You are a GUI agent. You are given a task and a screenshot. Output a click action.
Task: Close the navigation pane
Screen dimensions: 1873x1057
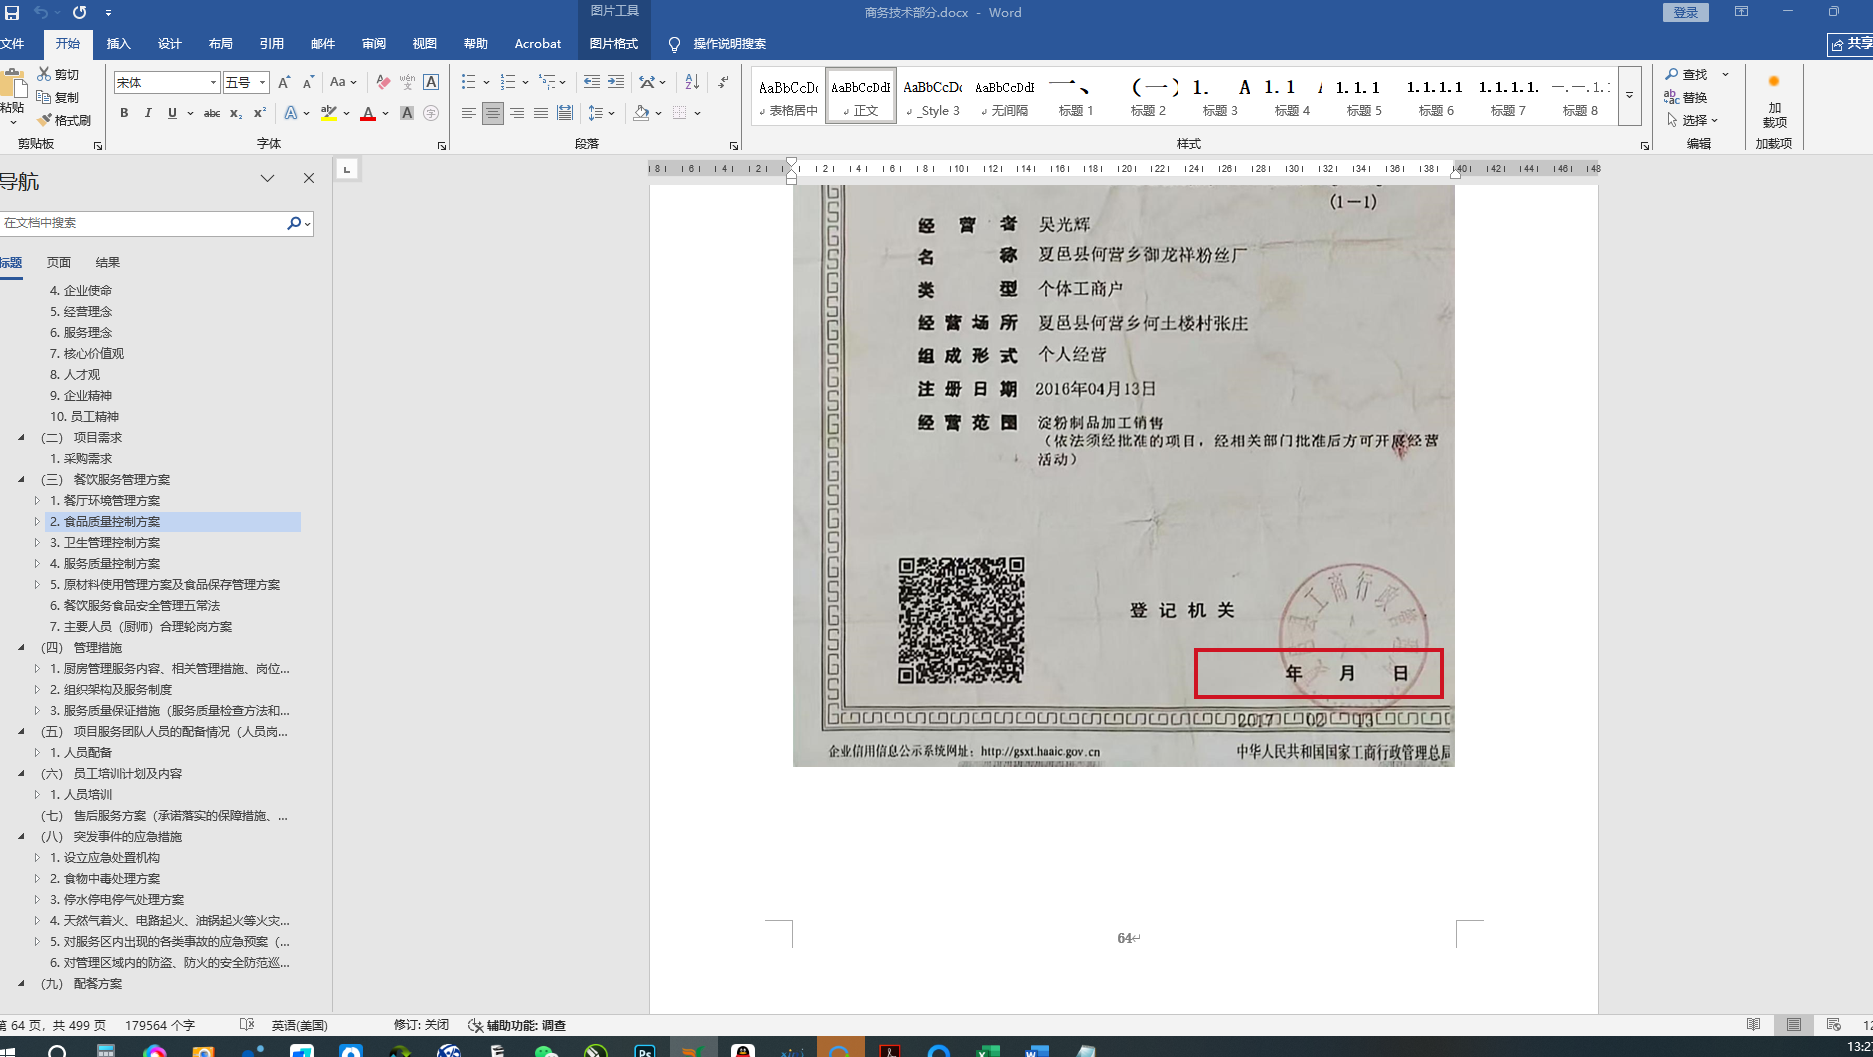[309, 178]
